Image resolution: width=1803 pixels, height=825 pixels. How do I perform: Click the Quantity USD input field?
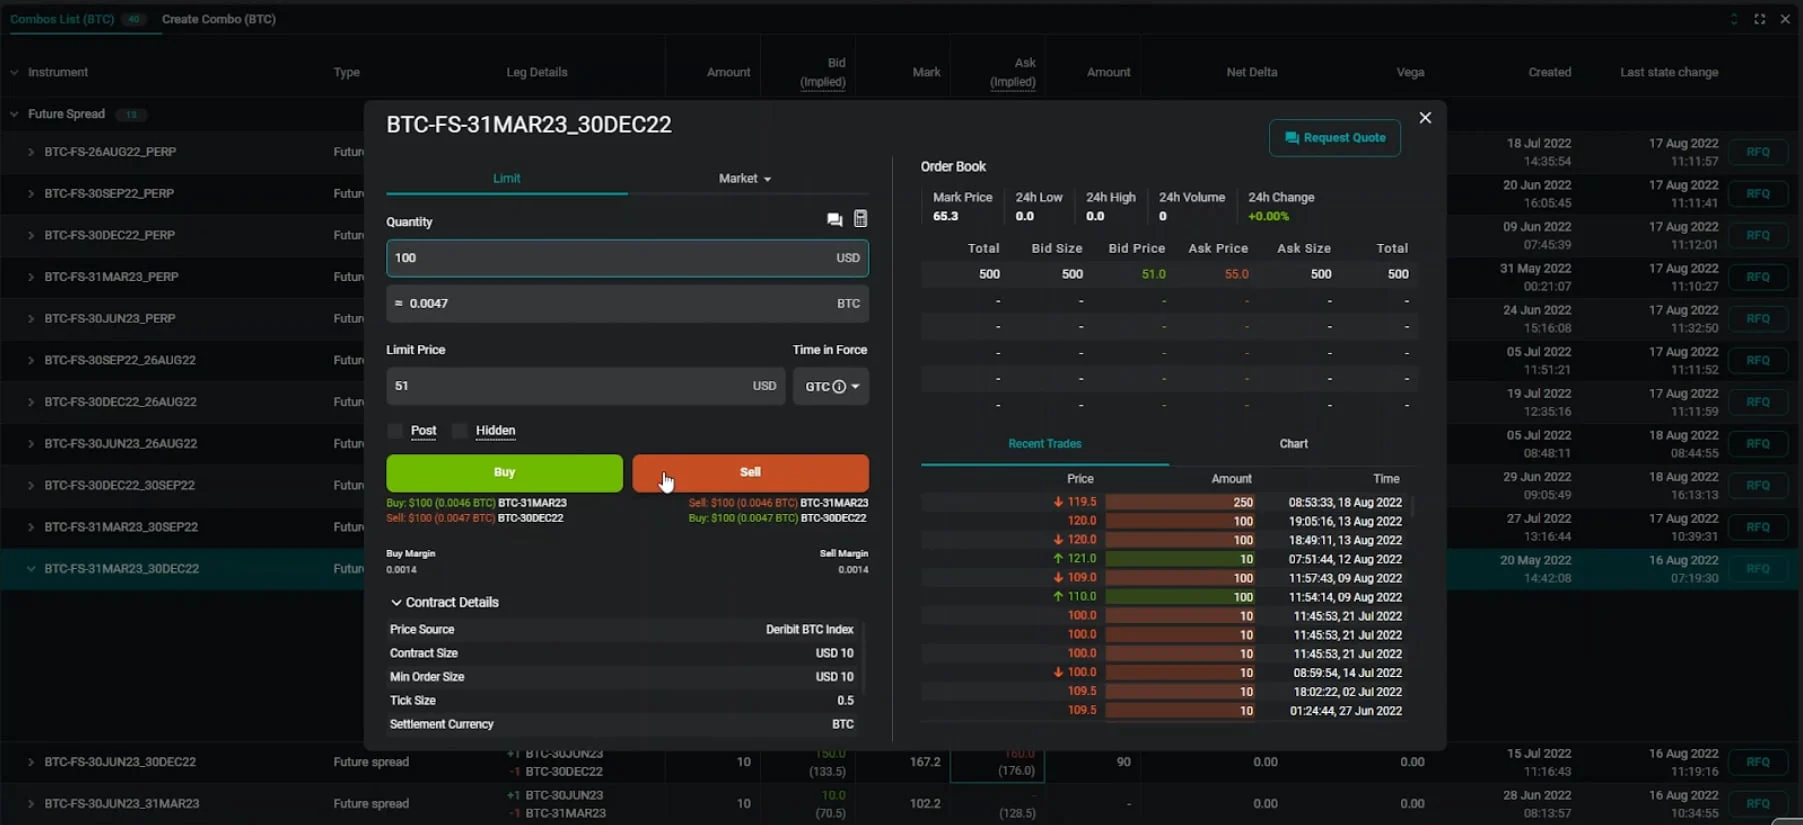[627, 258]
